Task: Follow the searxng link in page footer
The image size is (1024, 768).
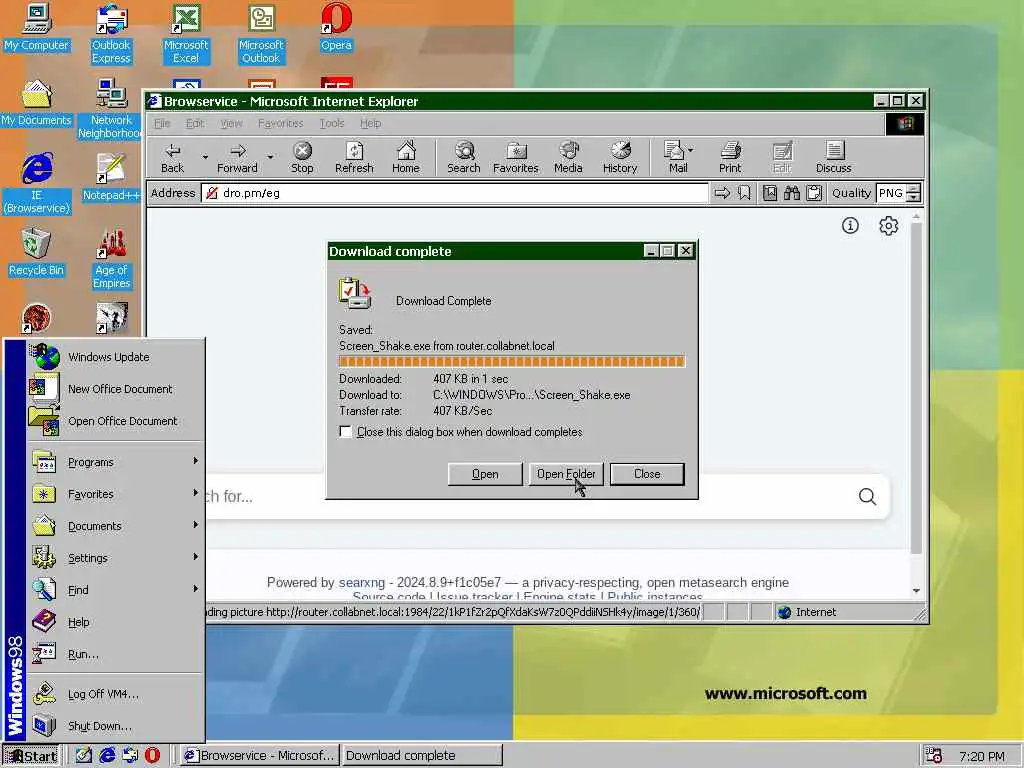Action: pos(362,583)
